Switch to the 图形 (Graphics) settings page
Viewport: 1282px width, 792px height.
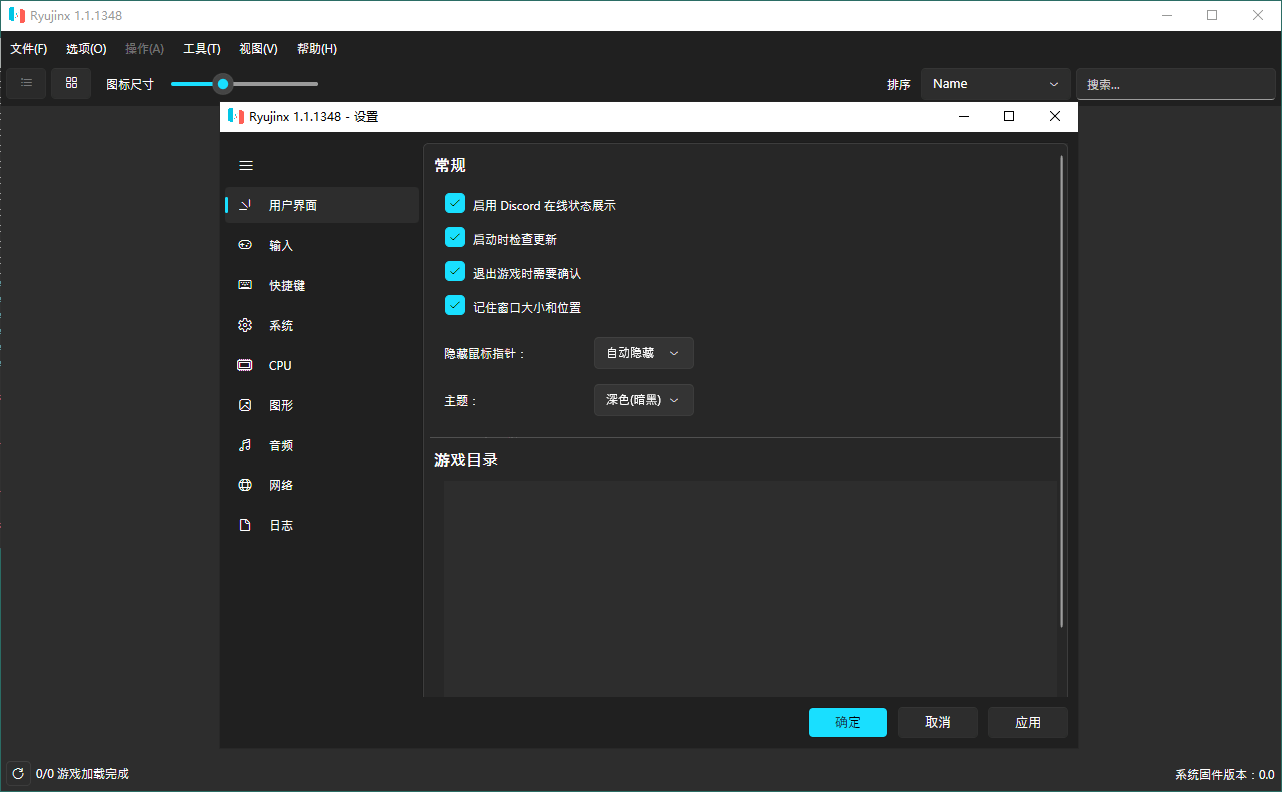(280, 405)
